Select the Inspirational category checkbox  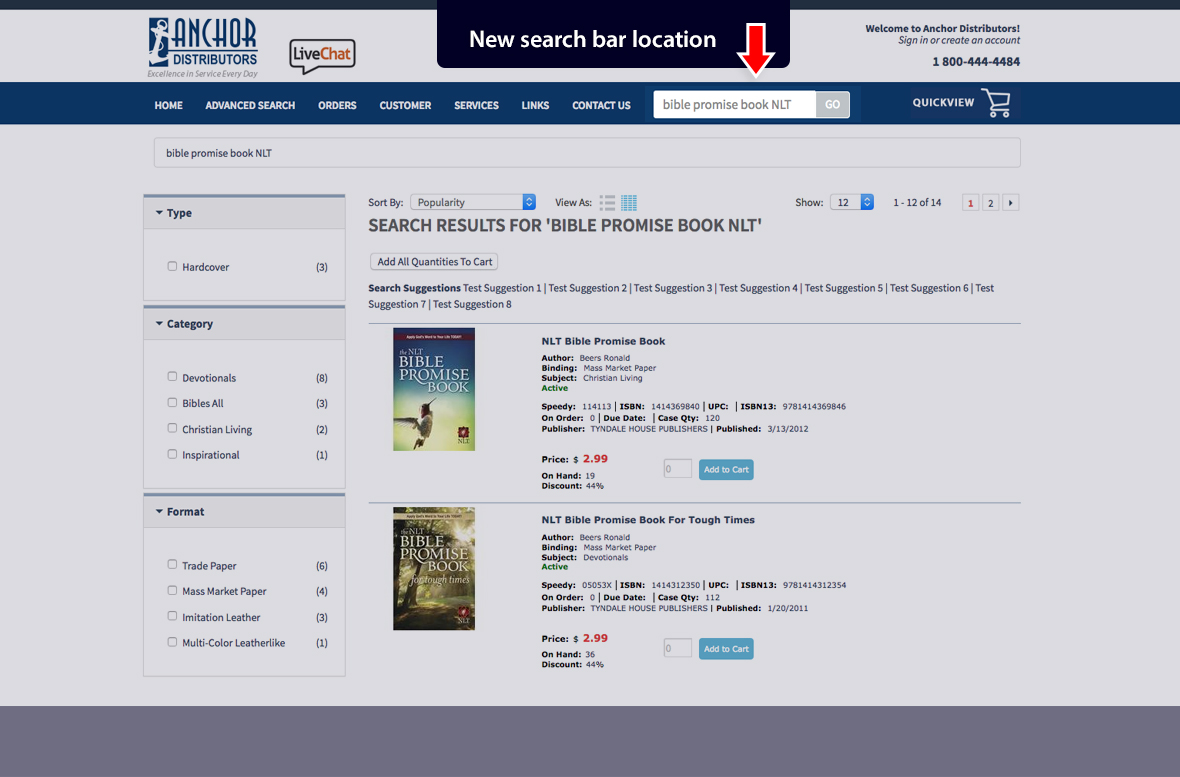[172, 454]
